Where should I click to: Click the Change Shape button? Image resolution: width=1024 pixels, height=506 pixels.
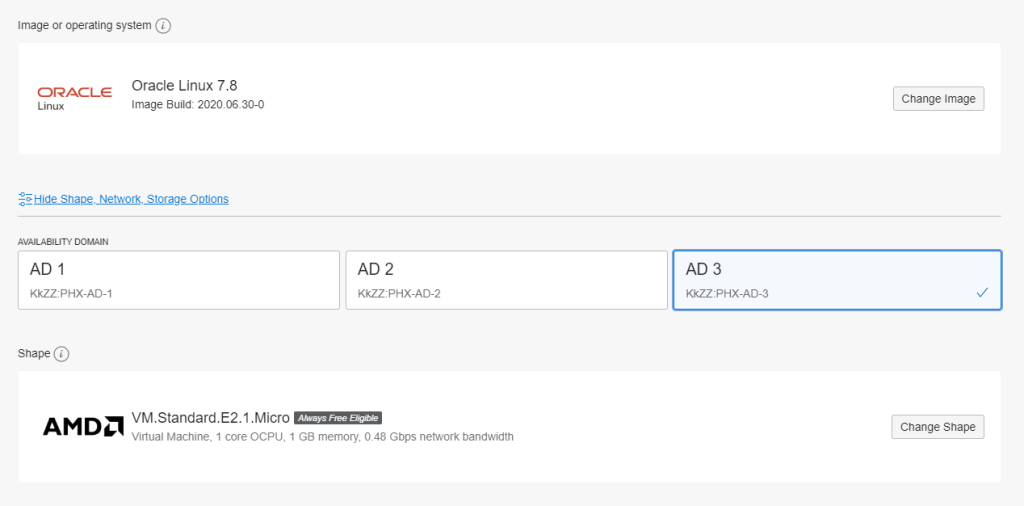tap(938, 427)
